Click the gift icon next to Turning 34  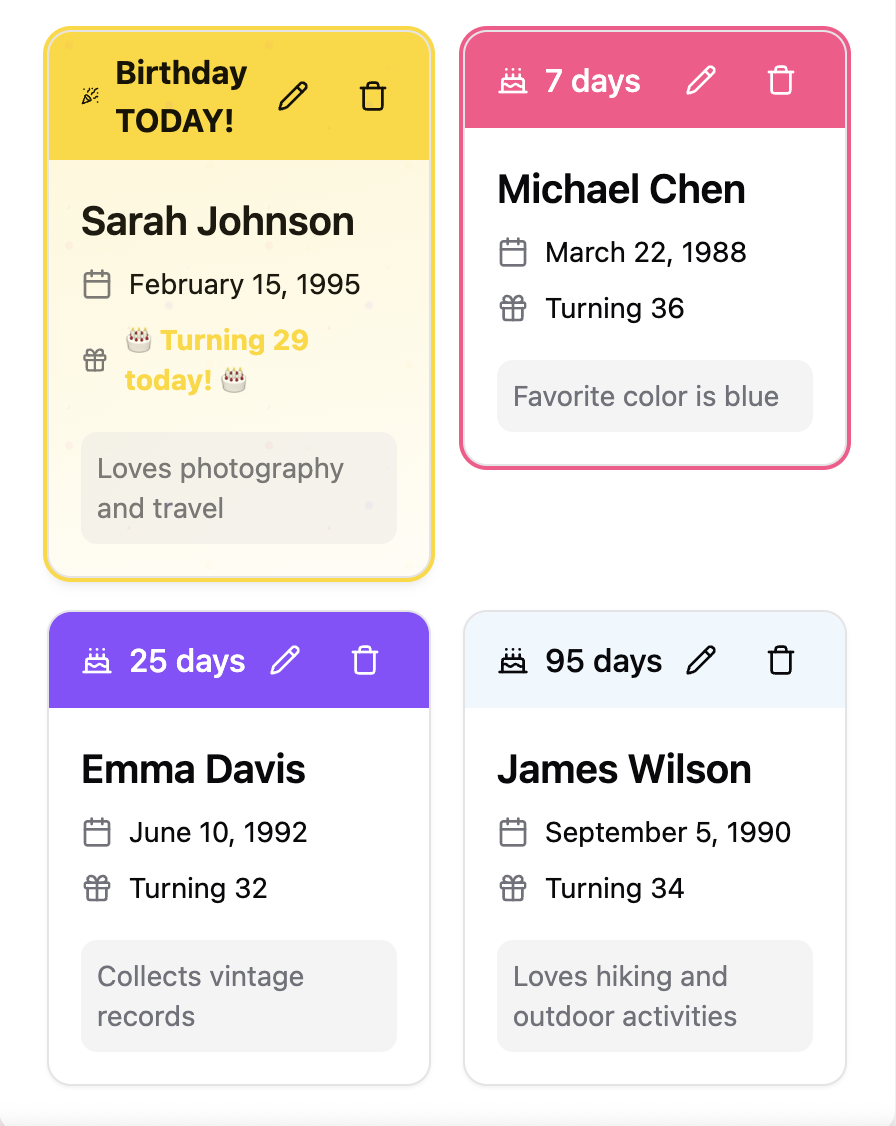(x=513, y=888)
